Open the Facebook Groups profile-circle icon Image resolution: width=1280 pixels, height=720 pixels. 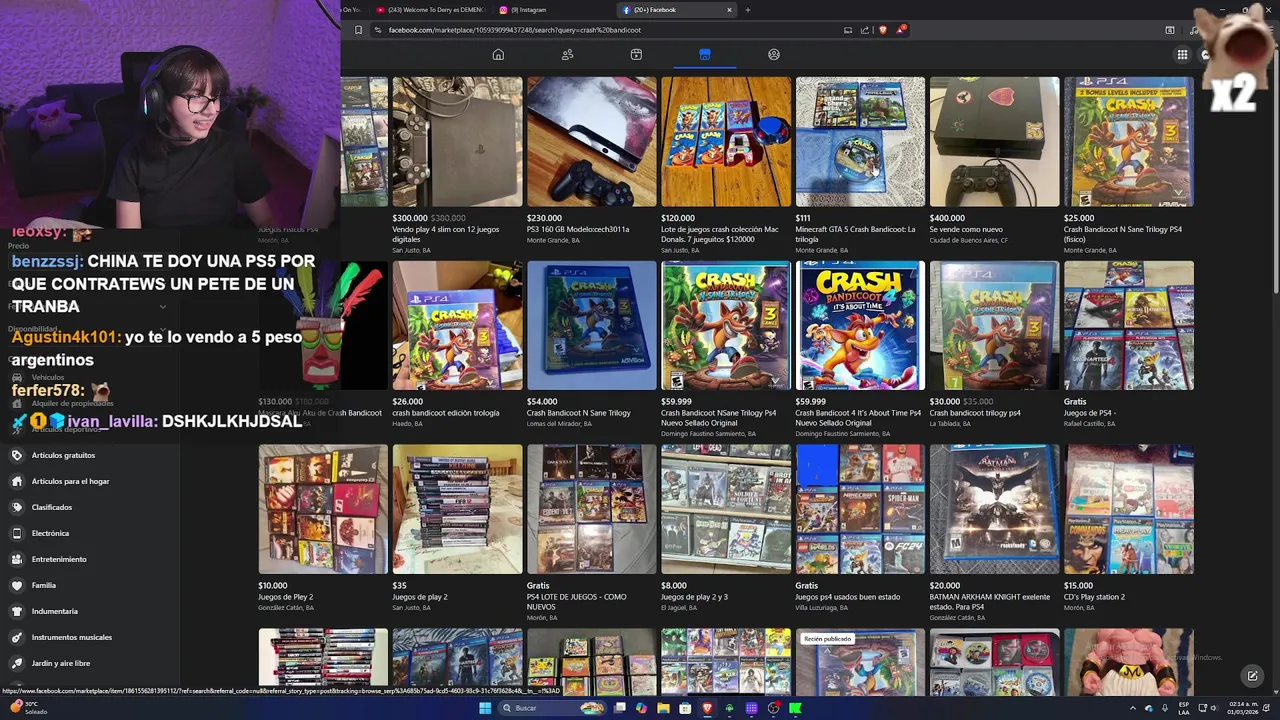(x=773, y=54)
